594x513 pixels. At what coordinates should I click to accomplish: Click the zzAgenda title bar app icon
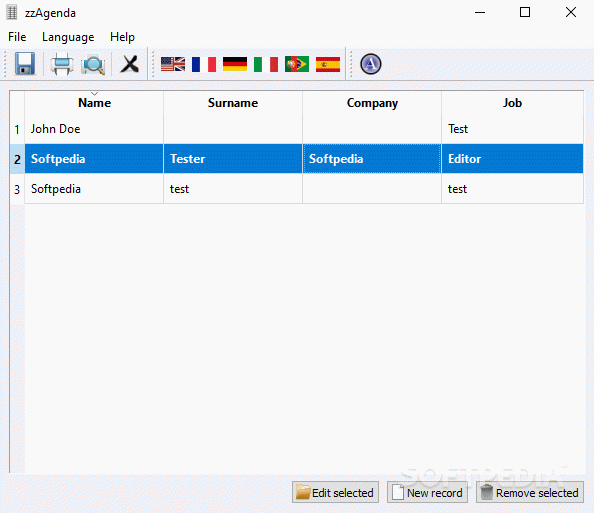[x=12, y=13]
